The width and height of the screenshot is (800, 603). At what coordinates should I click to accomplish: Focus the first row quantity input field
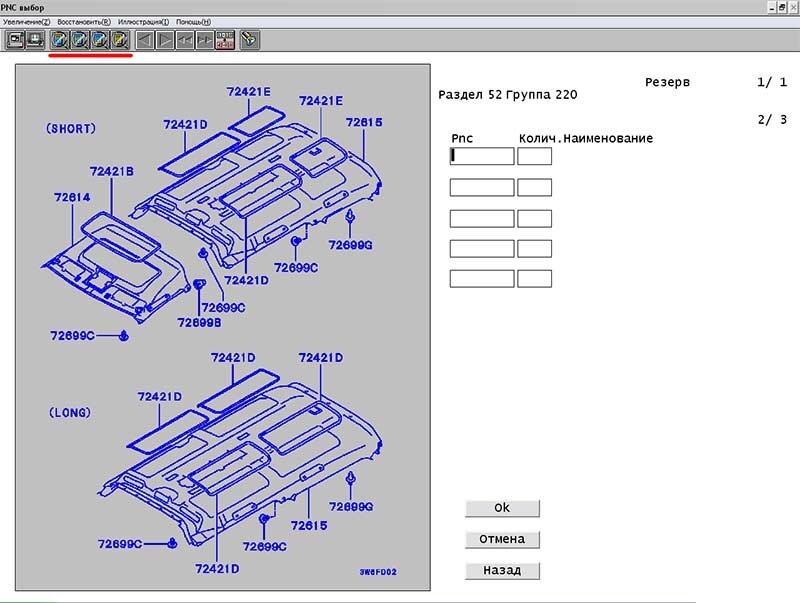click(x=534, y=156)
